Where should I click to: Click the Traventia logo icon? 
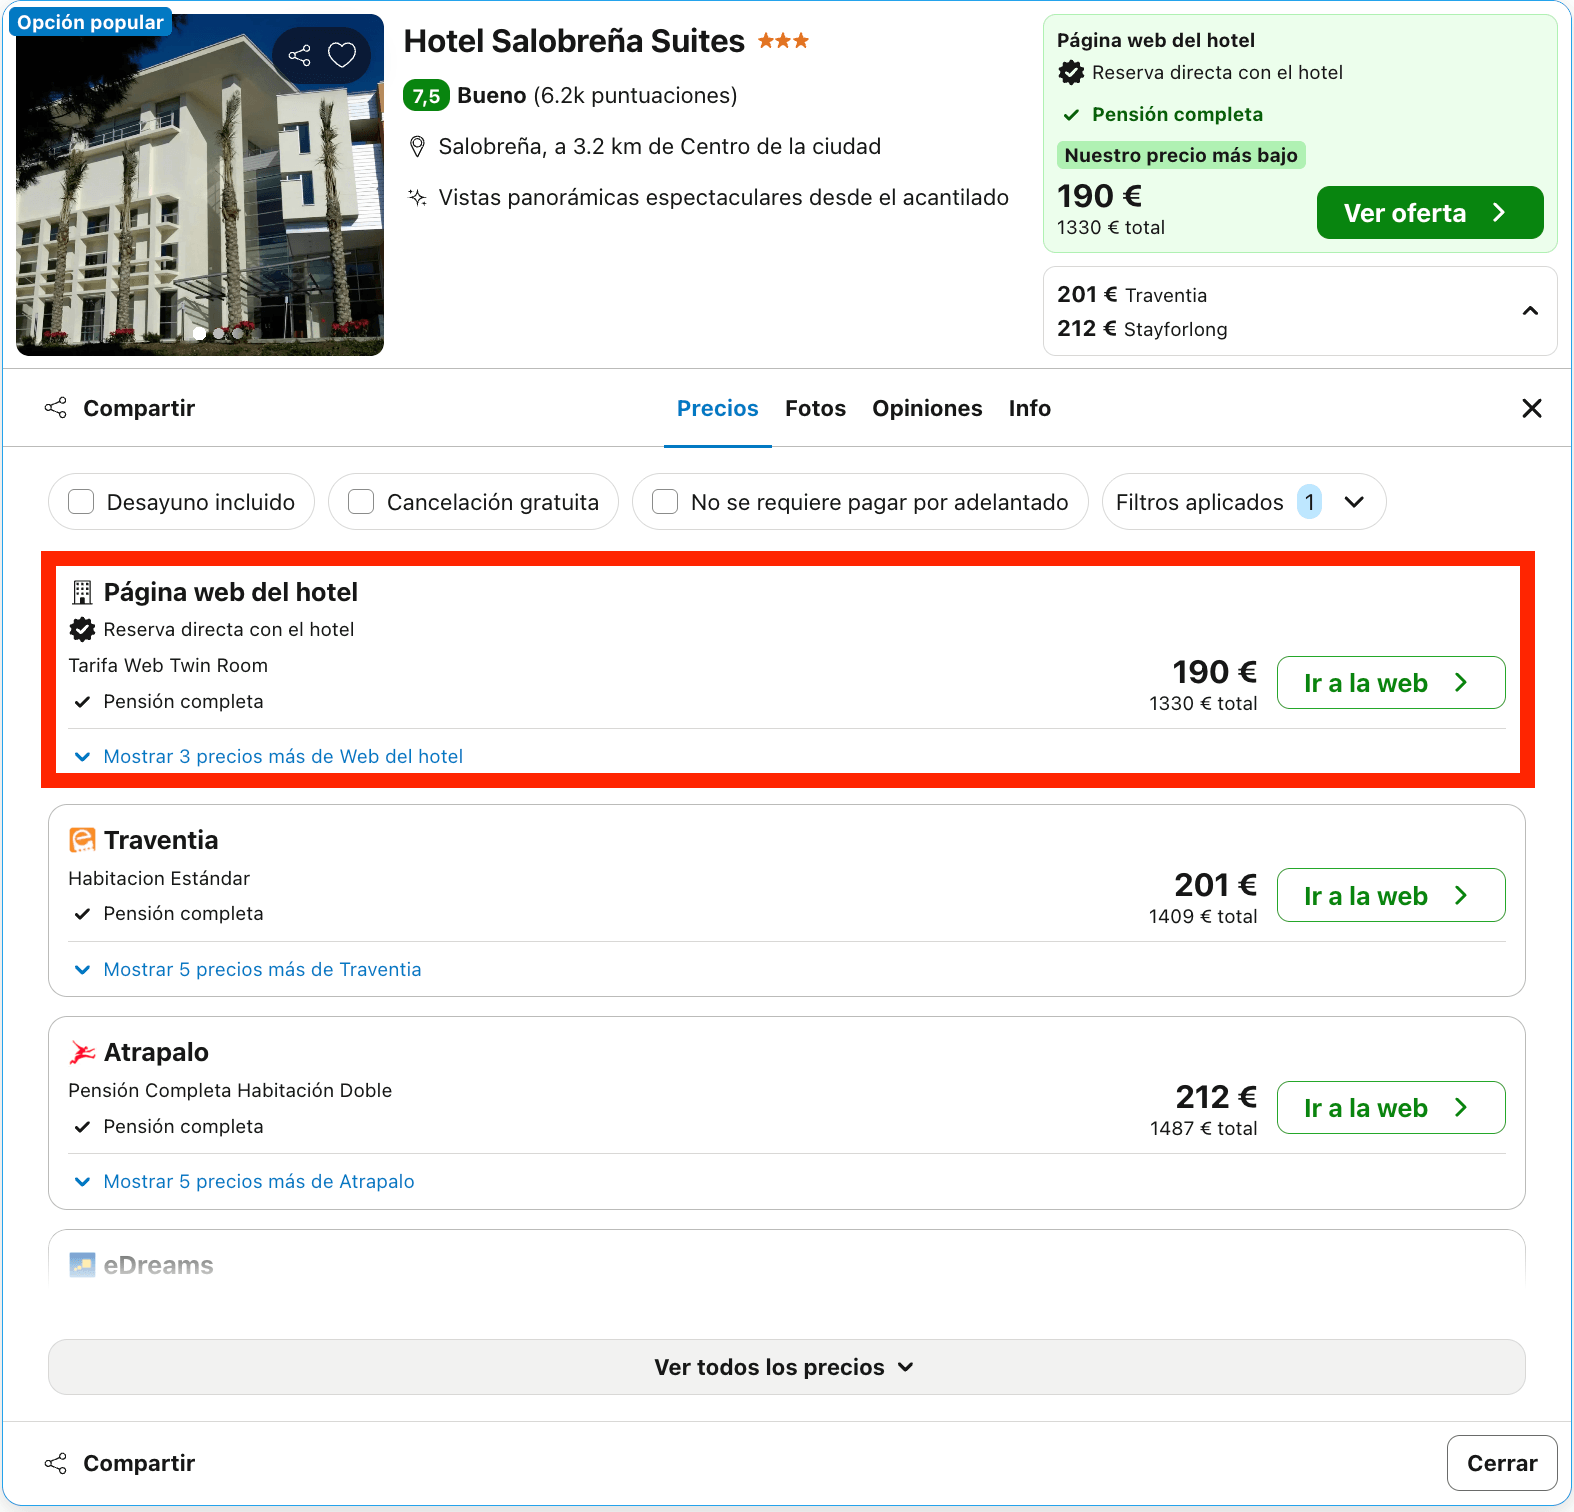click(82, 840)
